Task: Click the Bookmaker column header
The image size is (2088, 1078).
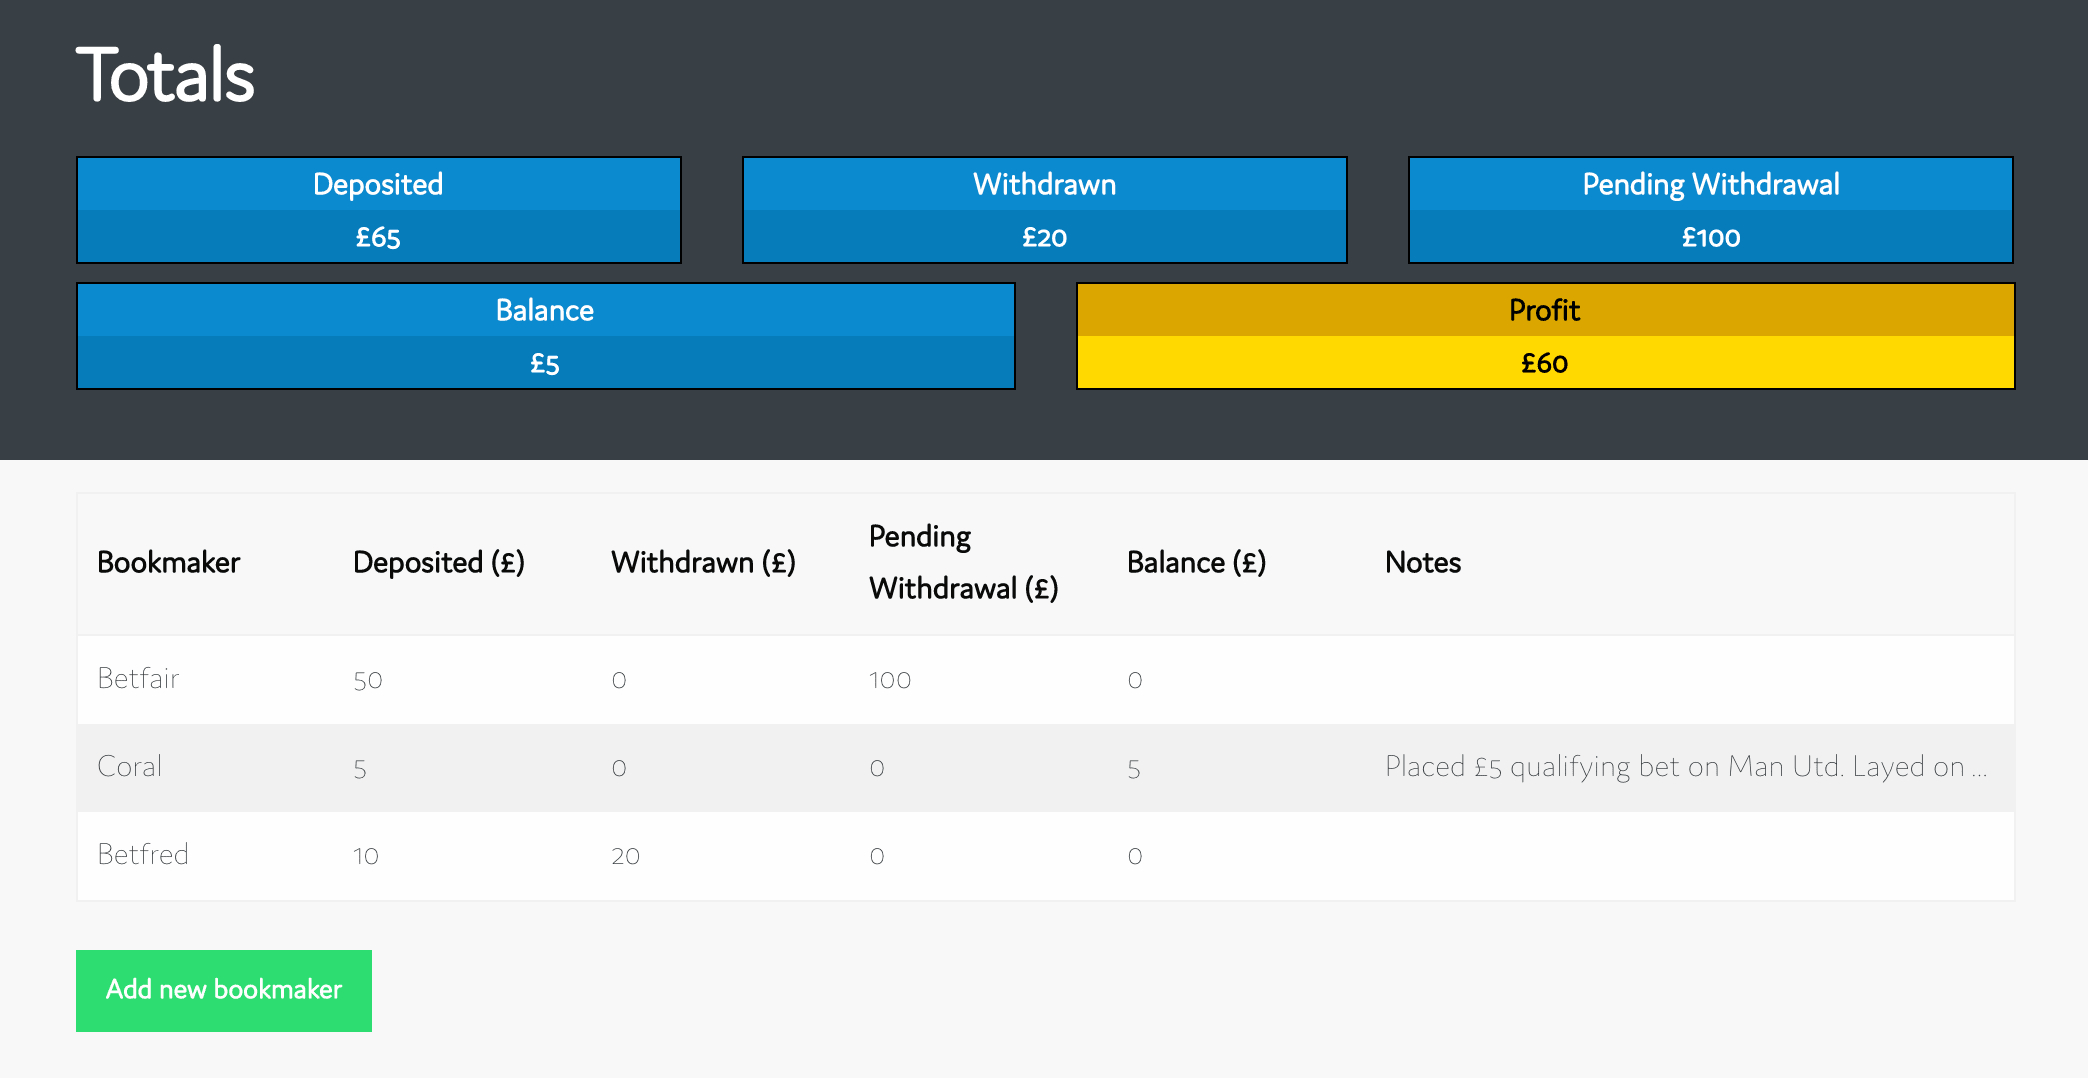Action: coord(169,562)
